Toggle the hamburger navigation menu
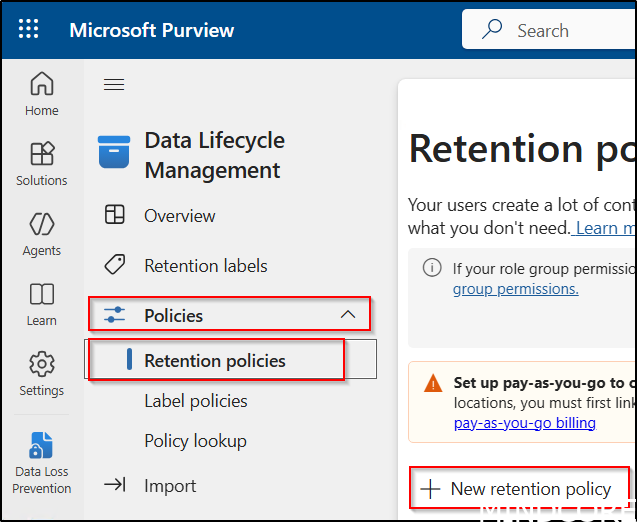Image resolution: width=637 pixels, height=522 pixels. coord(114,85)
